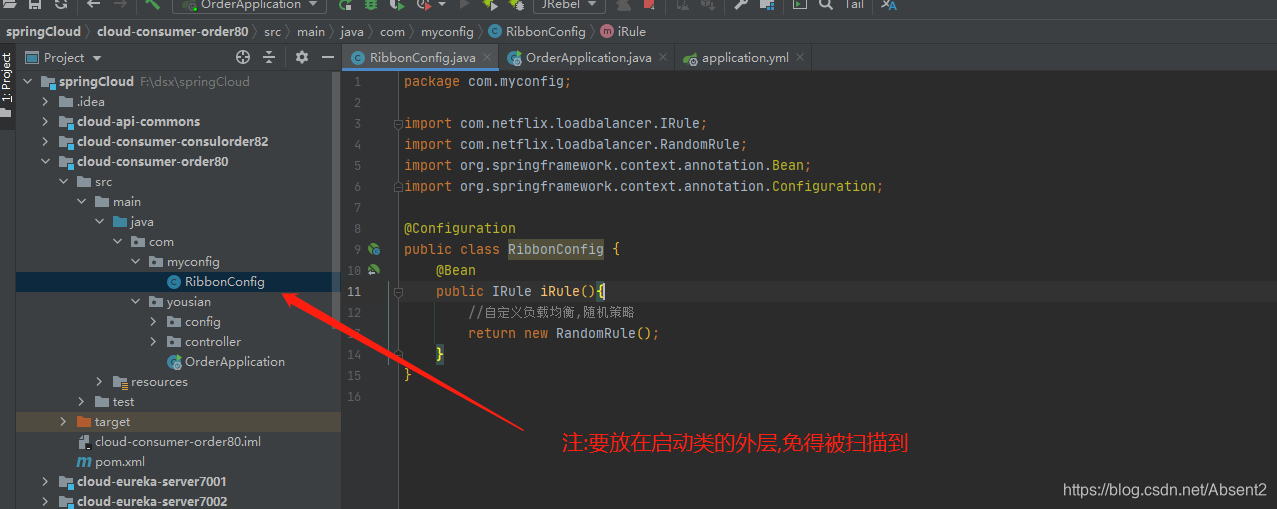Image resolution: width=1277 pixels, height=509 pixels.
Task: Expand the cloud-consumer-consulorder82 module
Action: 45,142
